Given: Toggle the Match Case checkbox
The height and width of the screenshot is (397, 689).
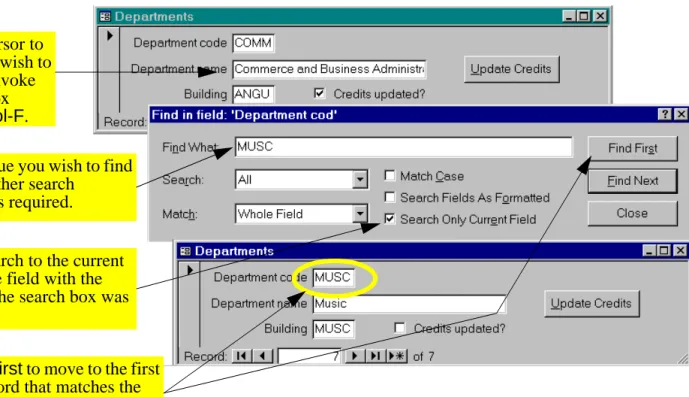Looking at the screenshot, I should coord(390,175).
